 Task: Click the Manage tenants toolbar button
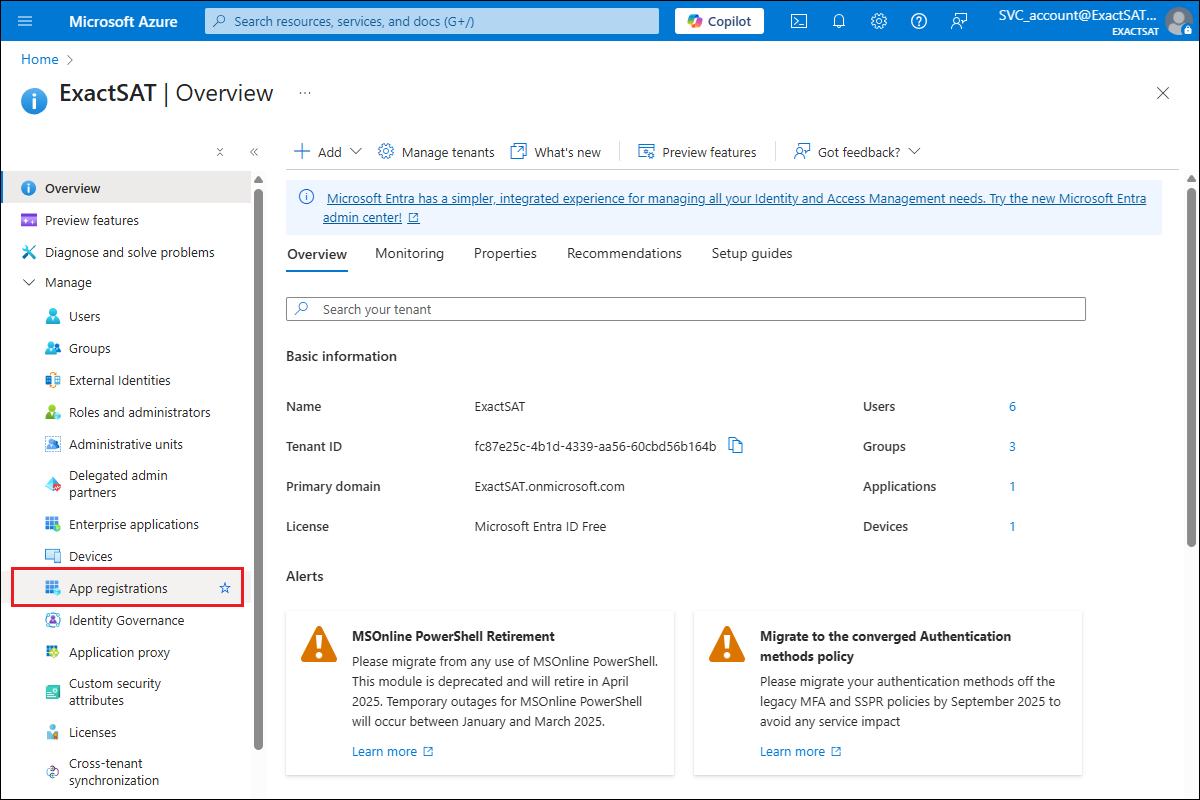(x=436, y=152)
